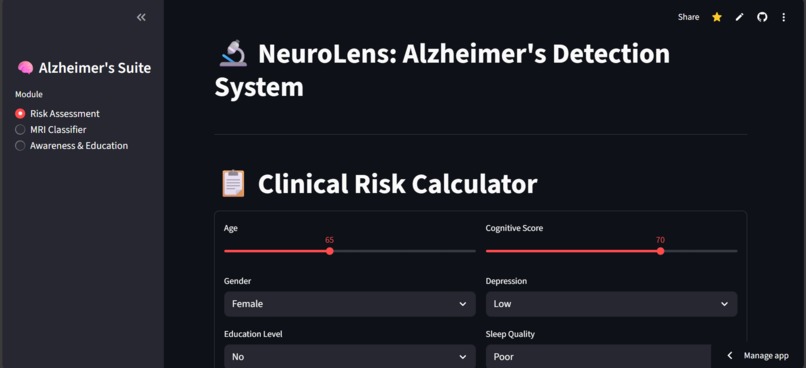Screen dimensions: 806x368
Task: Click the microscope icon in title
Action: coord(233,54)
